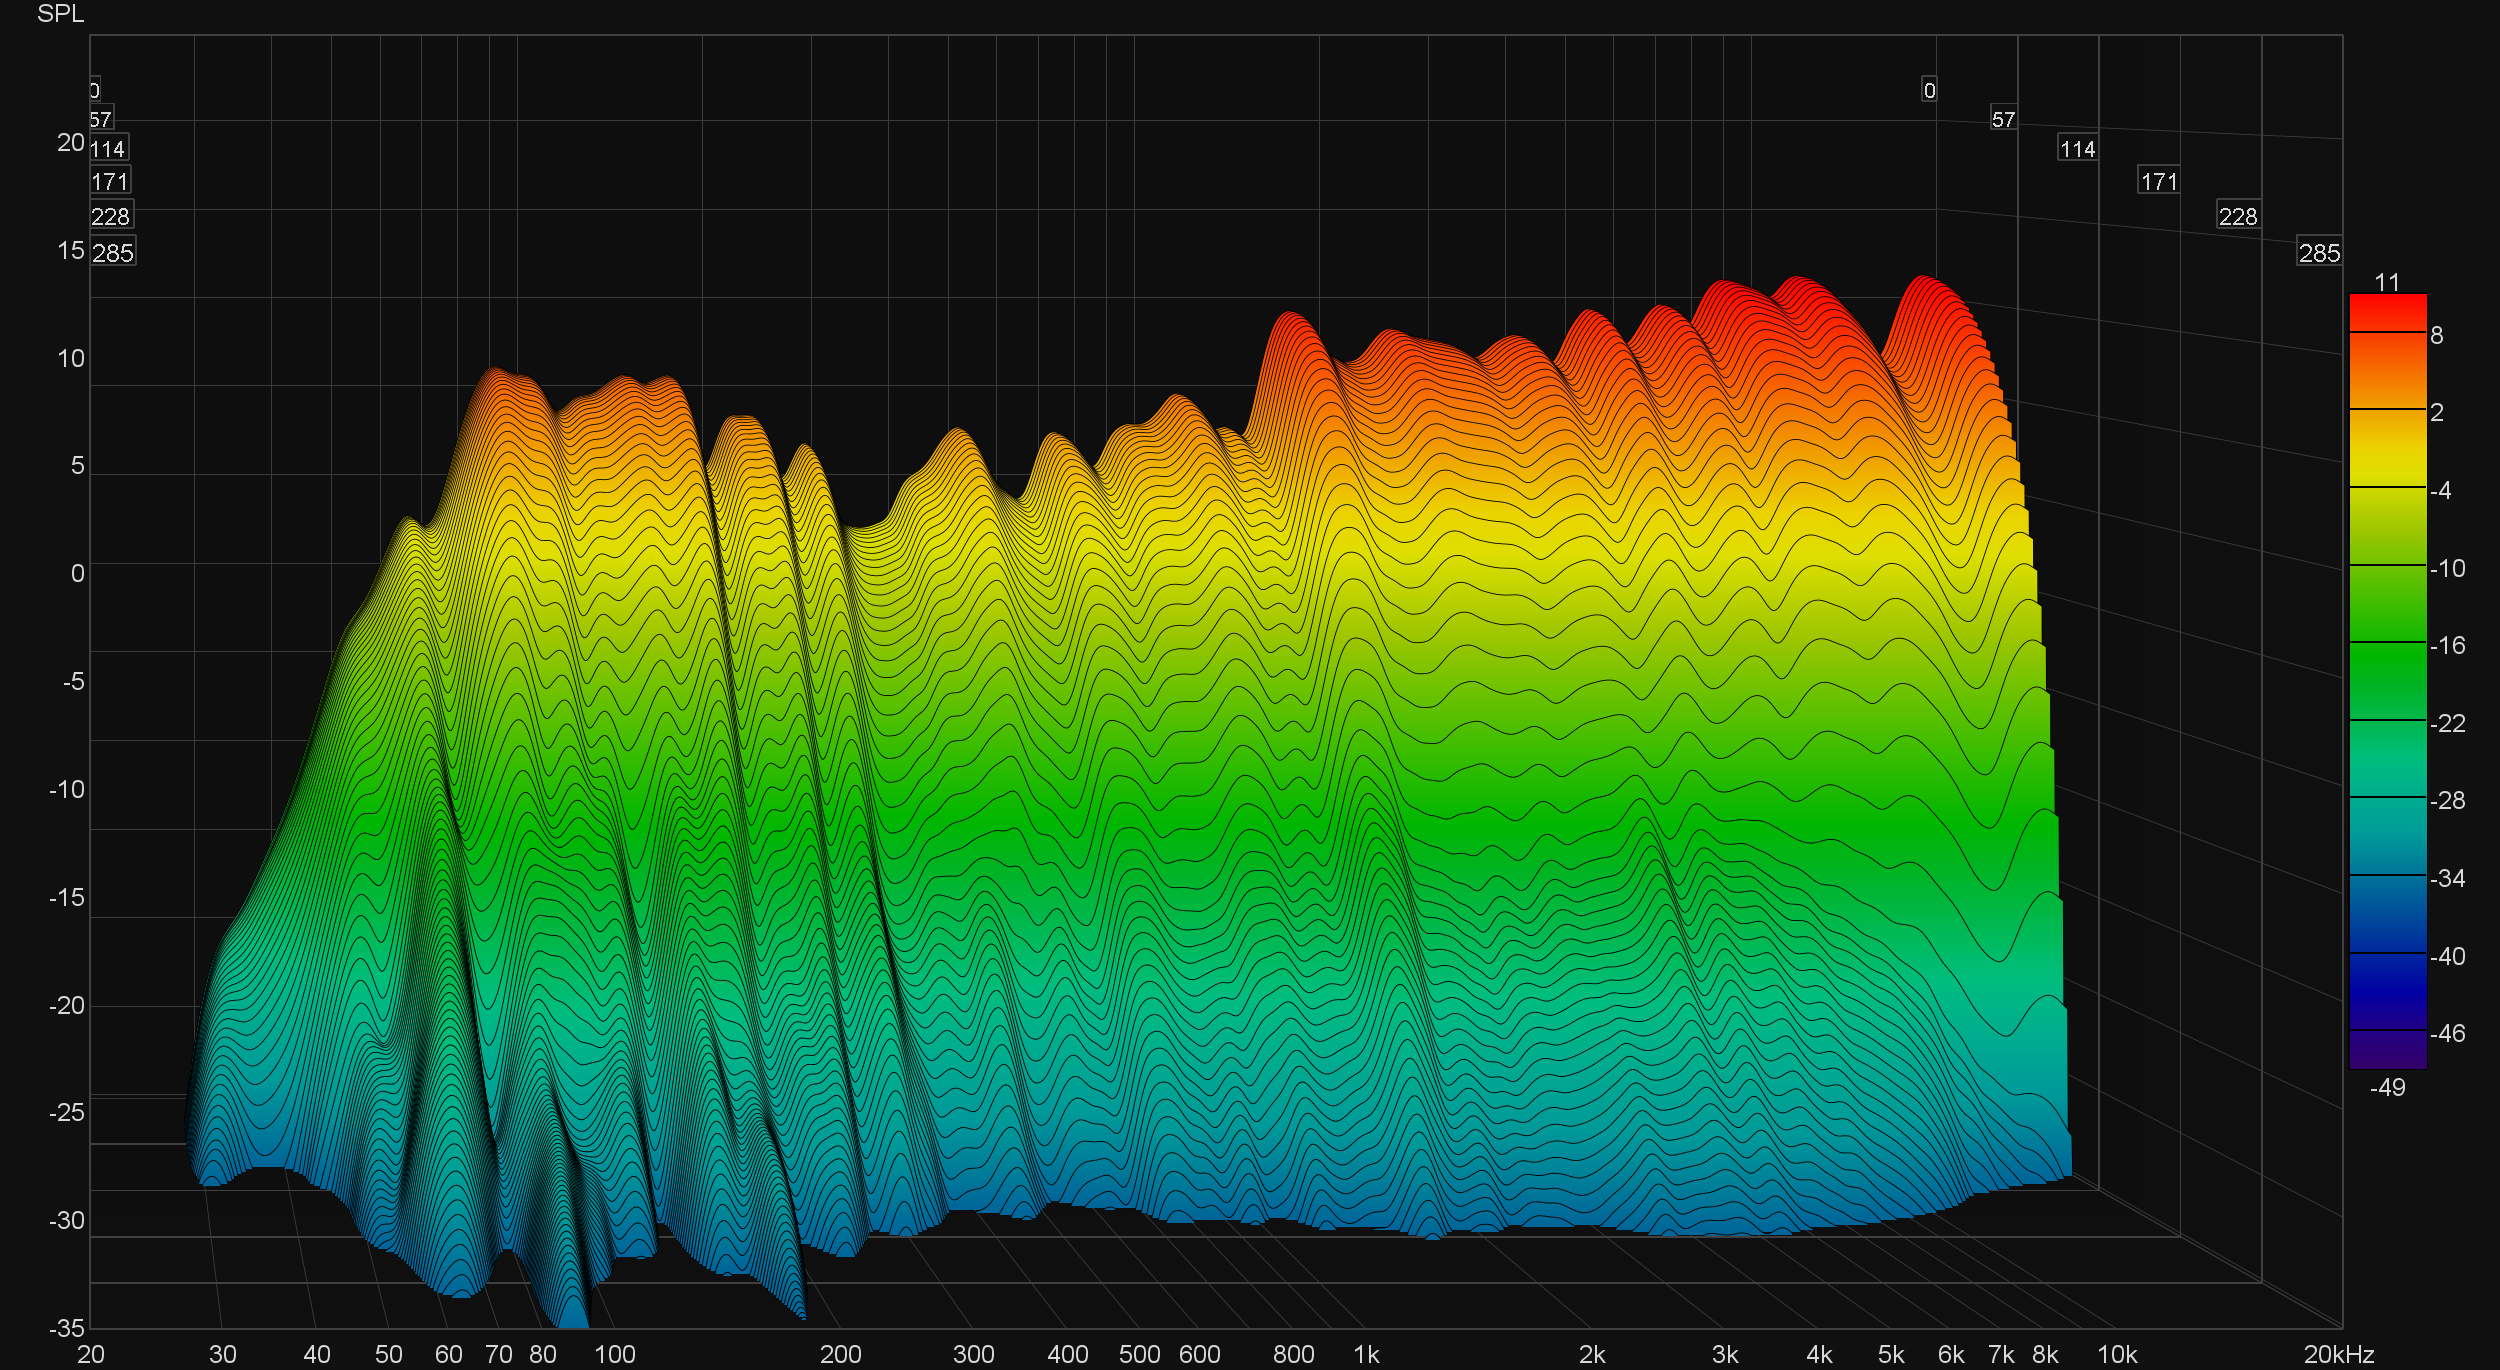Click the purple bottom of color scale
Screen dimensions: 2500x1370
[x=2387, y=1052]
